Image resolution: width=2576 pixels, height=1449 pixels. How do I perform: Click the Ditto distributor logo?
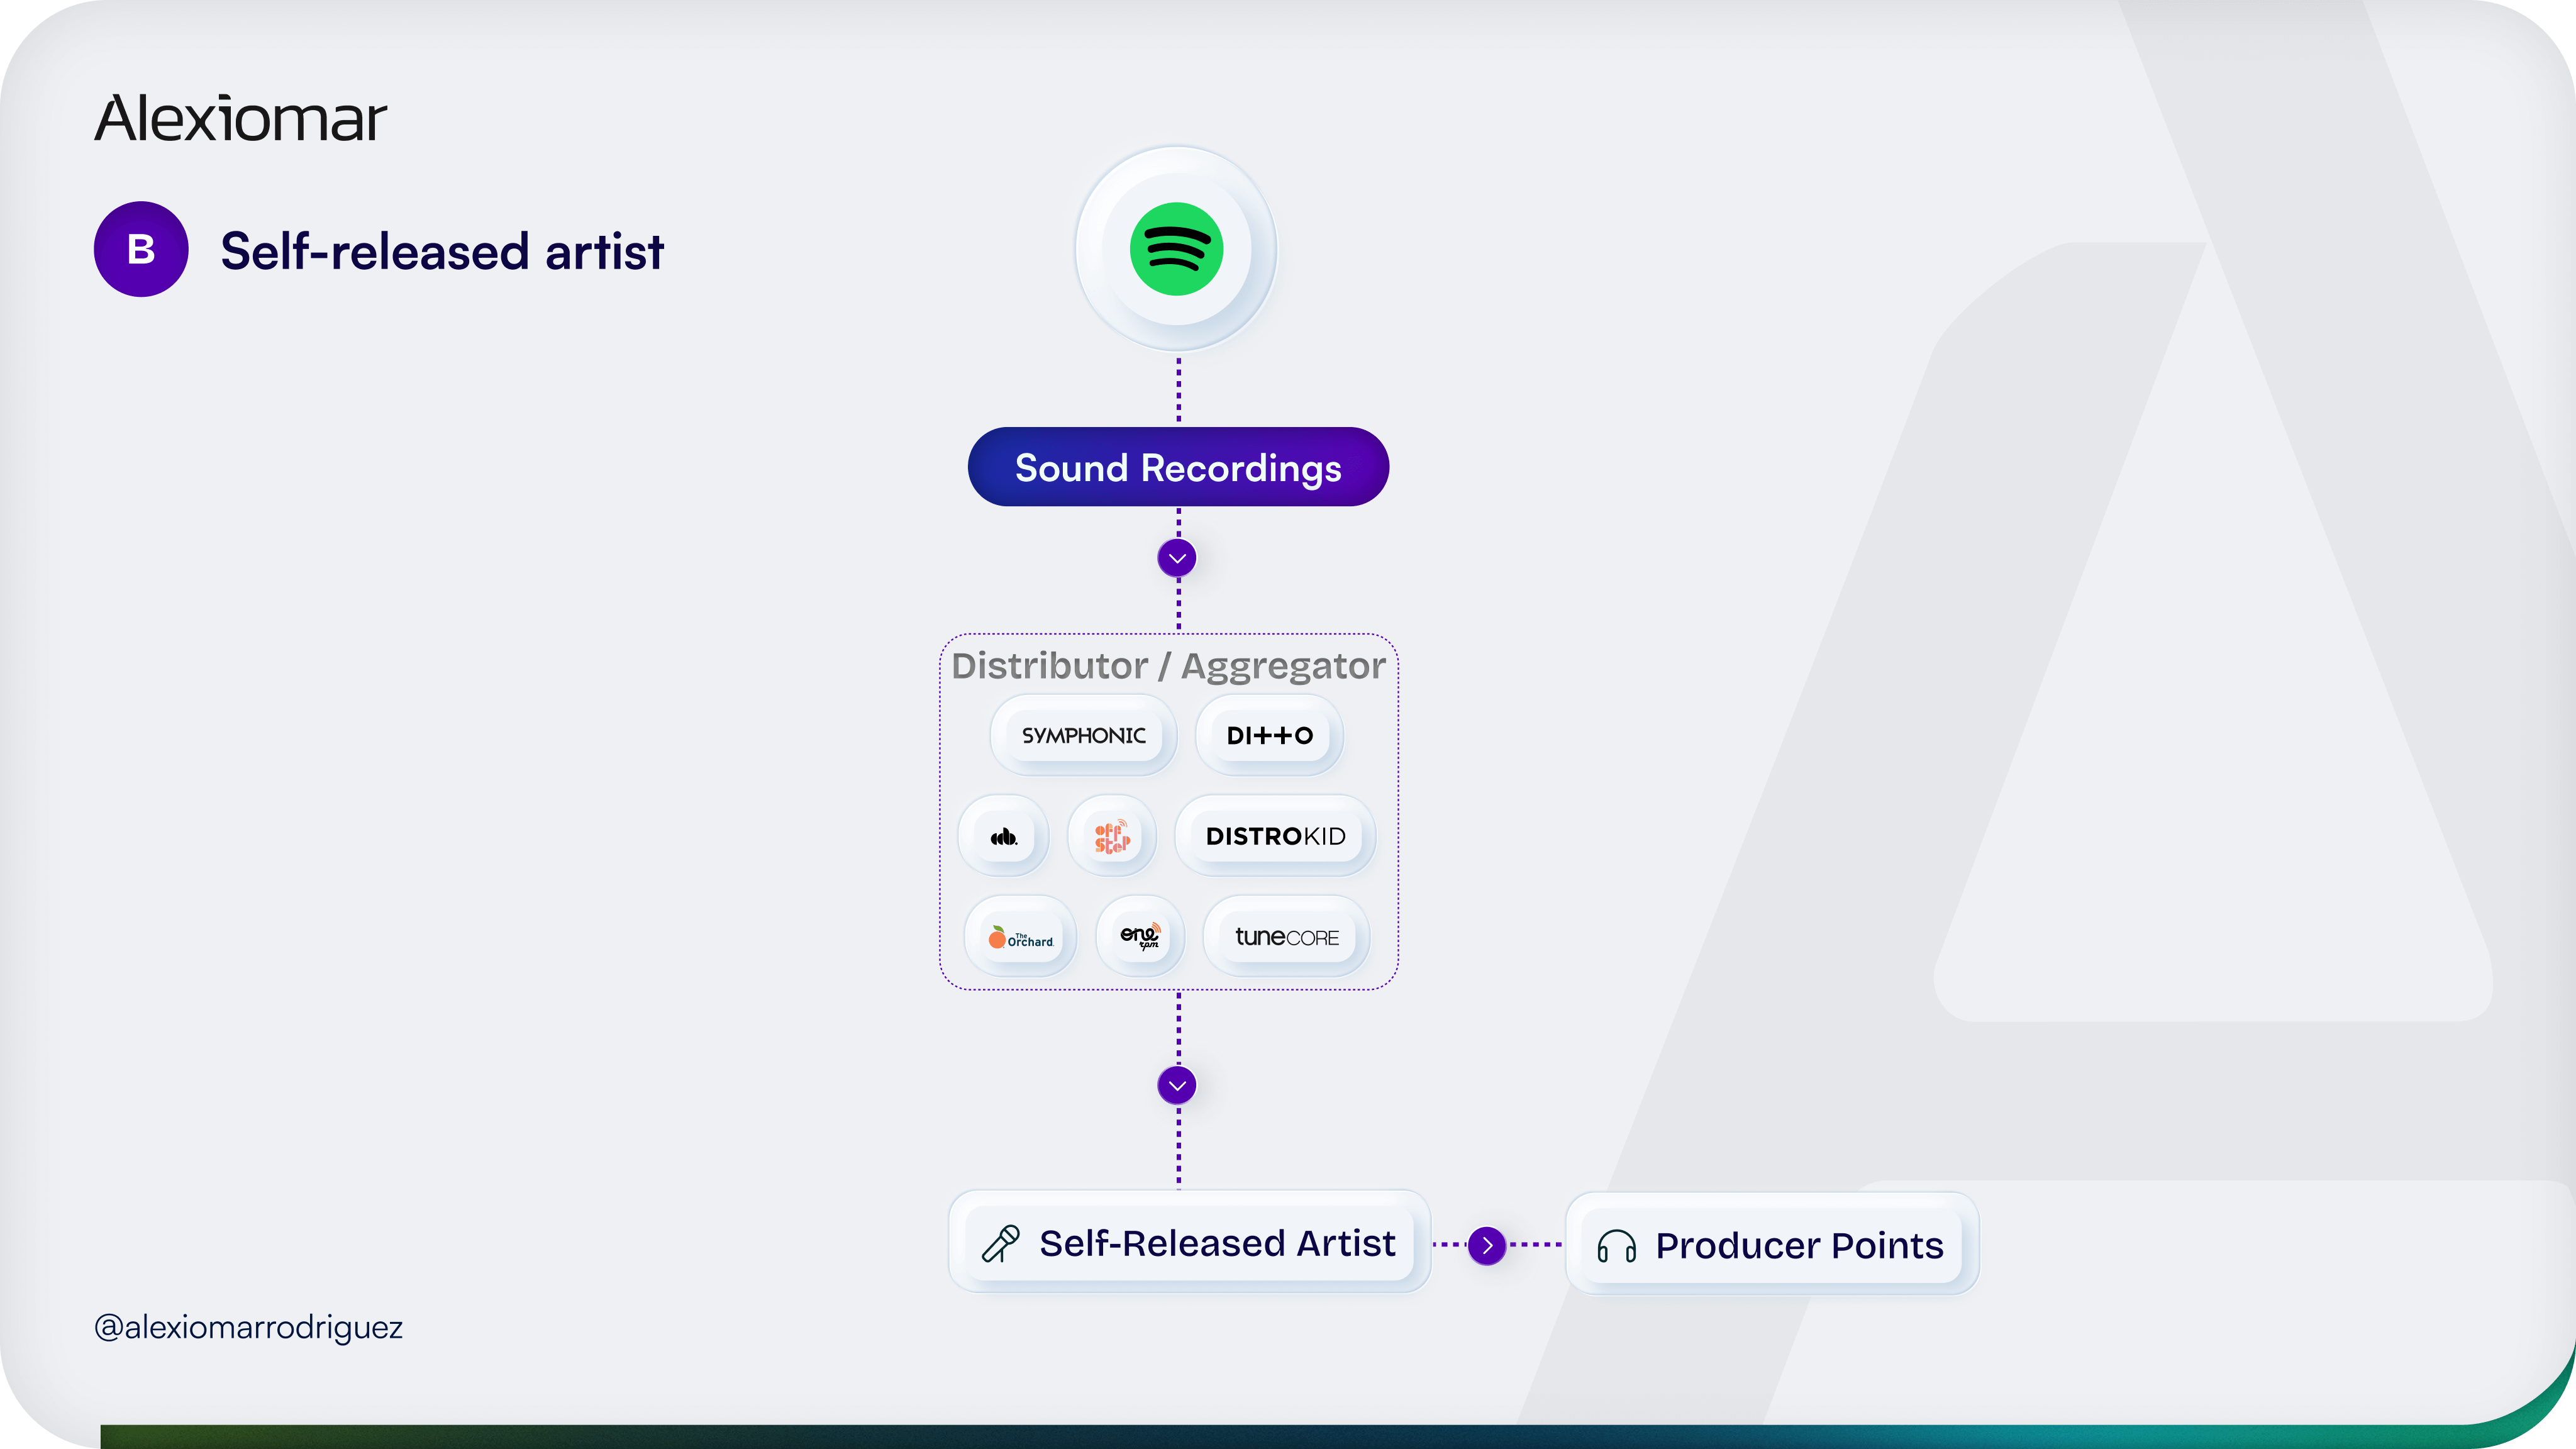(1269, 736)
